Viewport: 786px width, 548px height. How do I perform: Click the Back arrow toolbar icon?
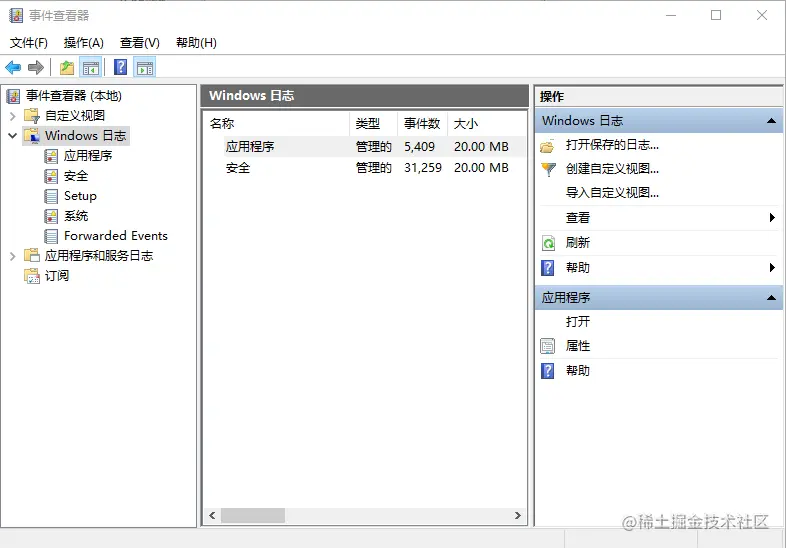pos(13,67)
